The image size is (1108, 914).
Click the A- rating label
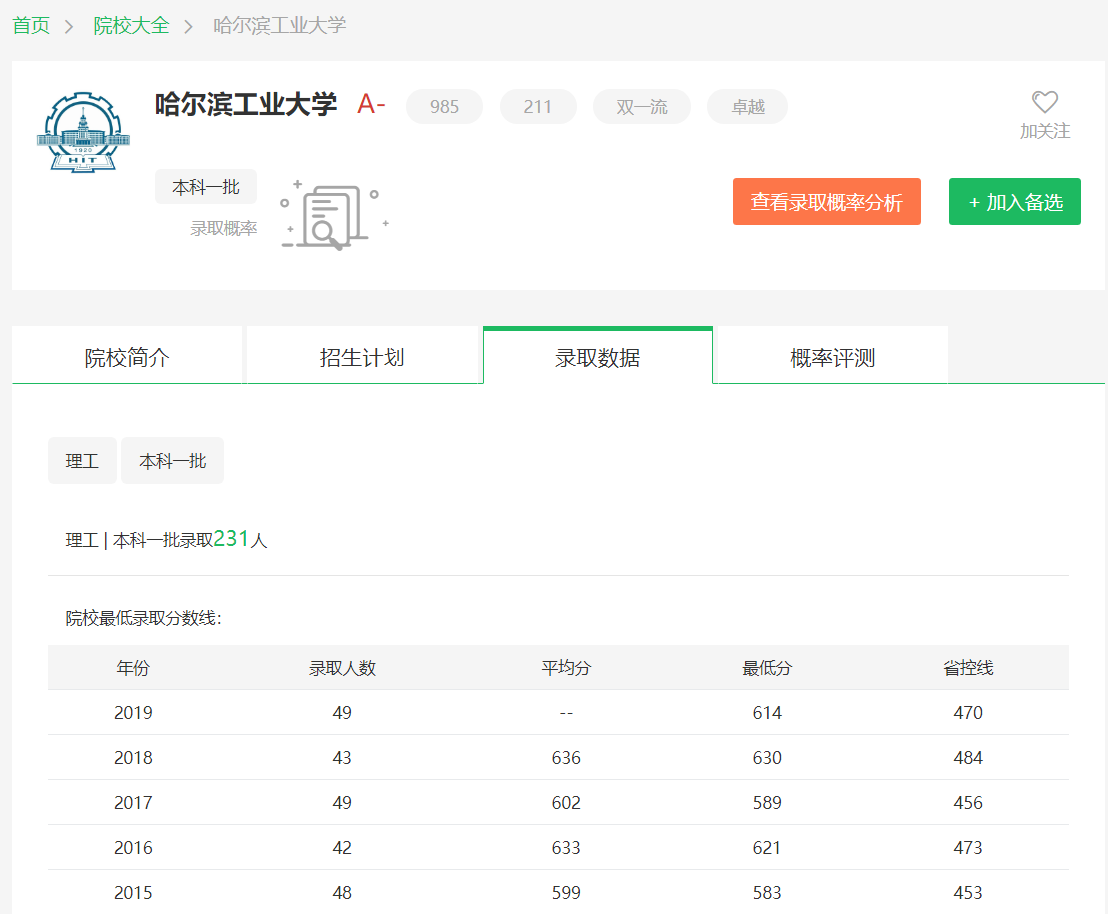click(x=371, y=105)
